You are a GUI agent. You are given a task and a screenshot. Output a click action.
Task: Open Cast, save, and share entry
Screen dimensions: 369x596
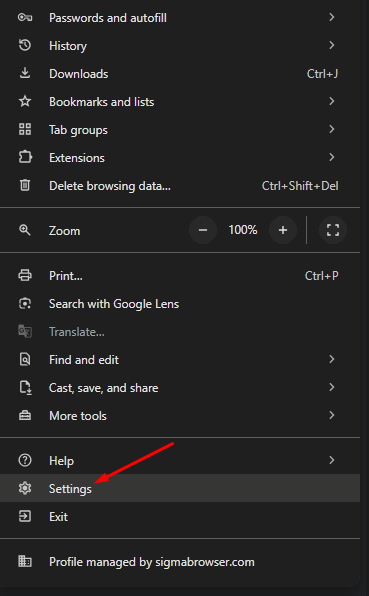tap(180, 388)
